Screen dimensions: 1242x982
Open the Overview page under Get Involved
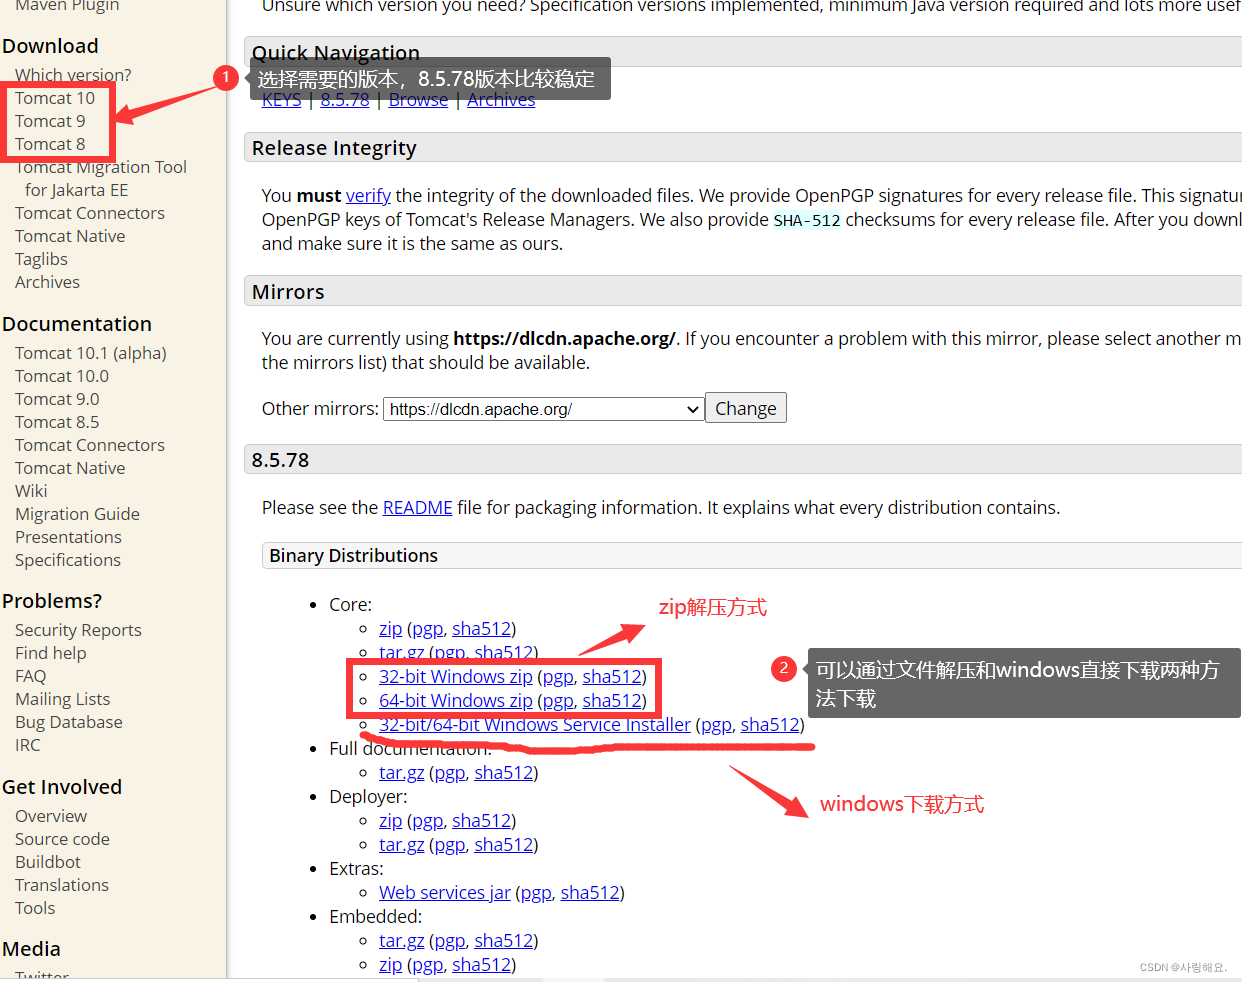(51, 816)
